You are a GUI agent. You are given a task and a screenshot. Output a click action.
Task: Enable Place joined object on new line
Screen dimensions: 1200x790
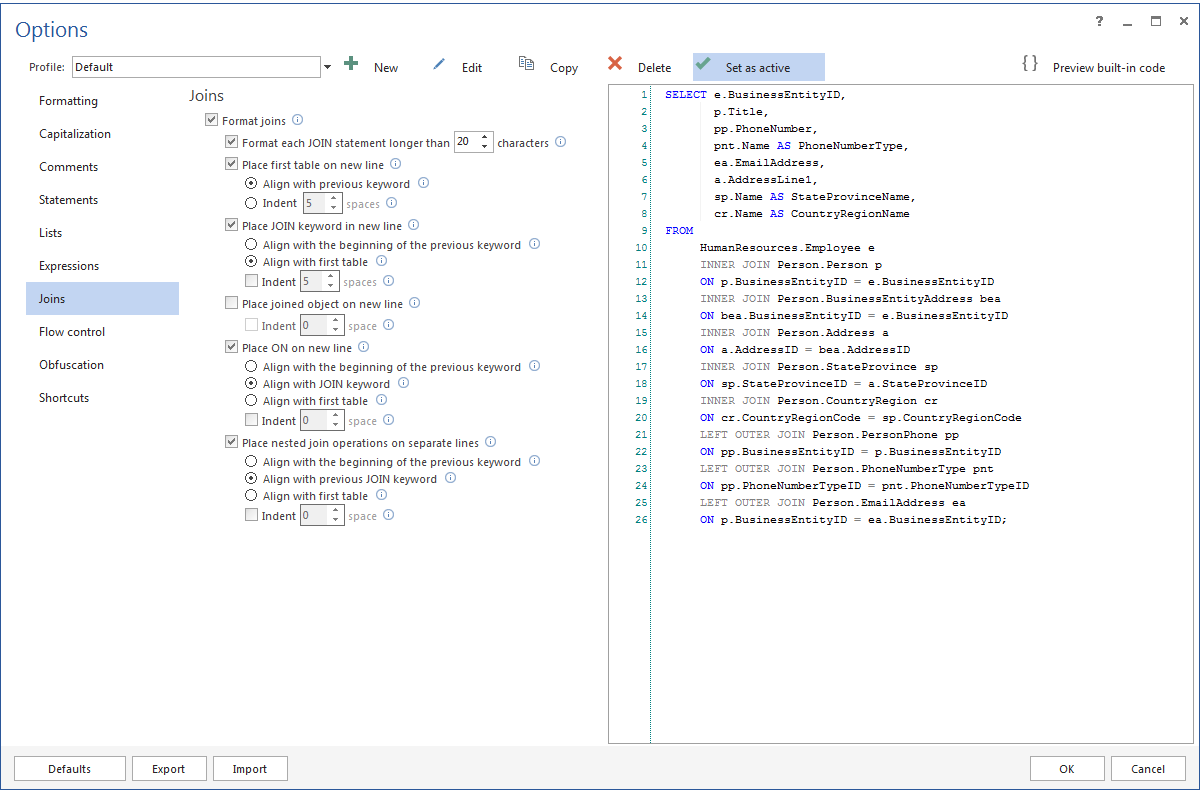(231, 302)
